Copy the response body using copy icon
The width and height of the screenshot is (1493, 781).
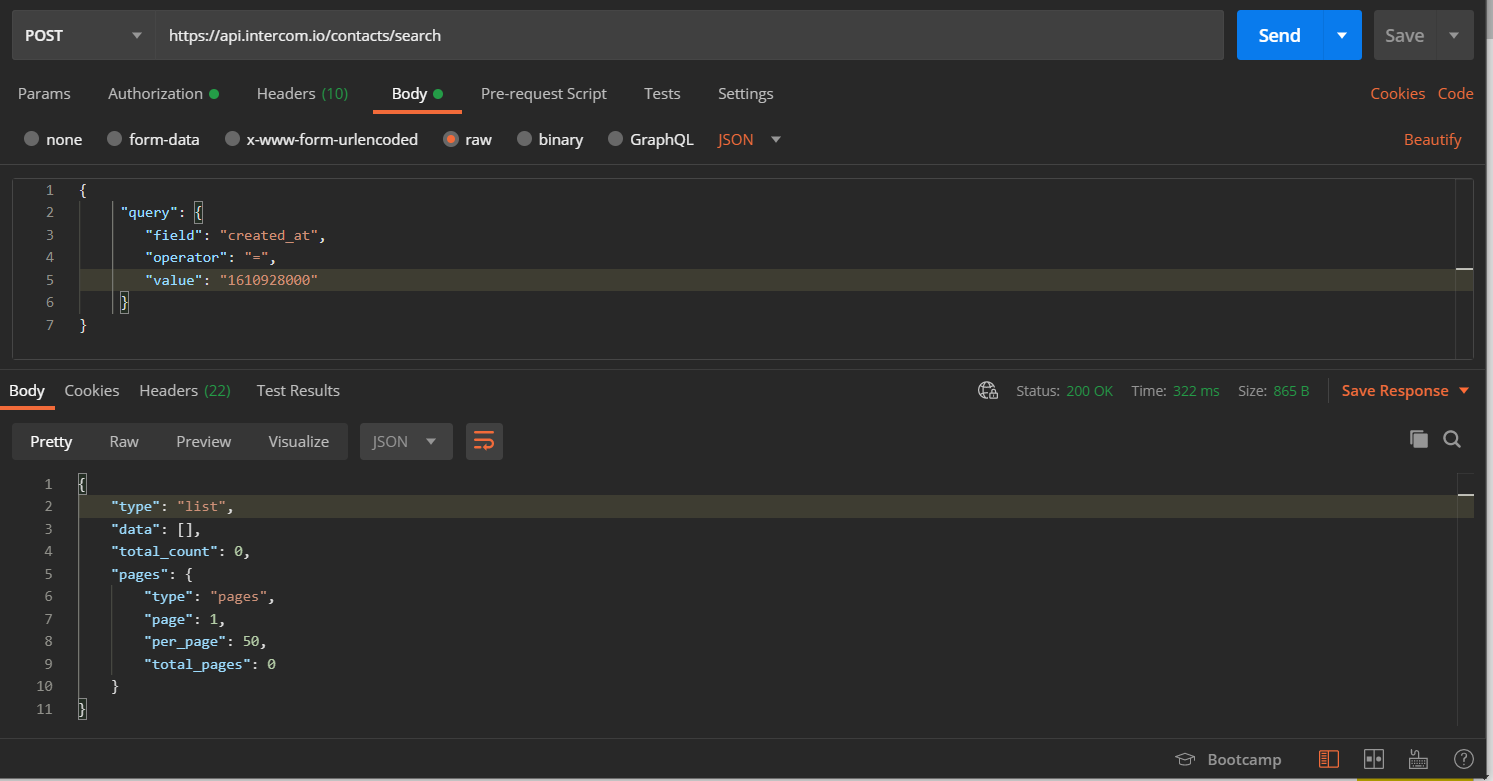[x=1418, y=439]
